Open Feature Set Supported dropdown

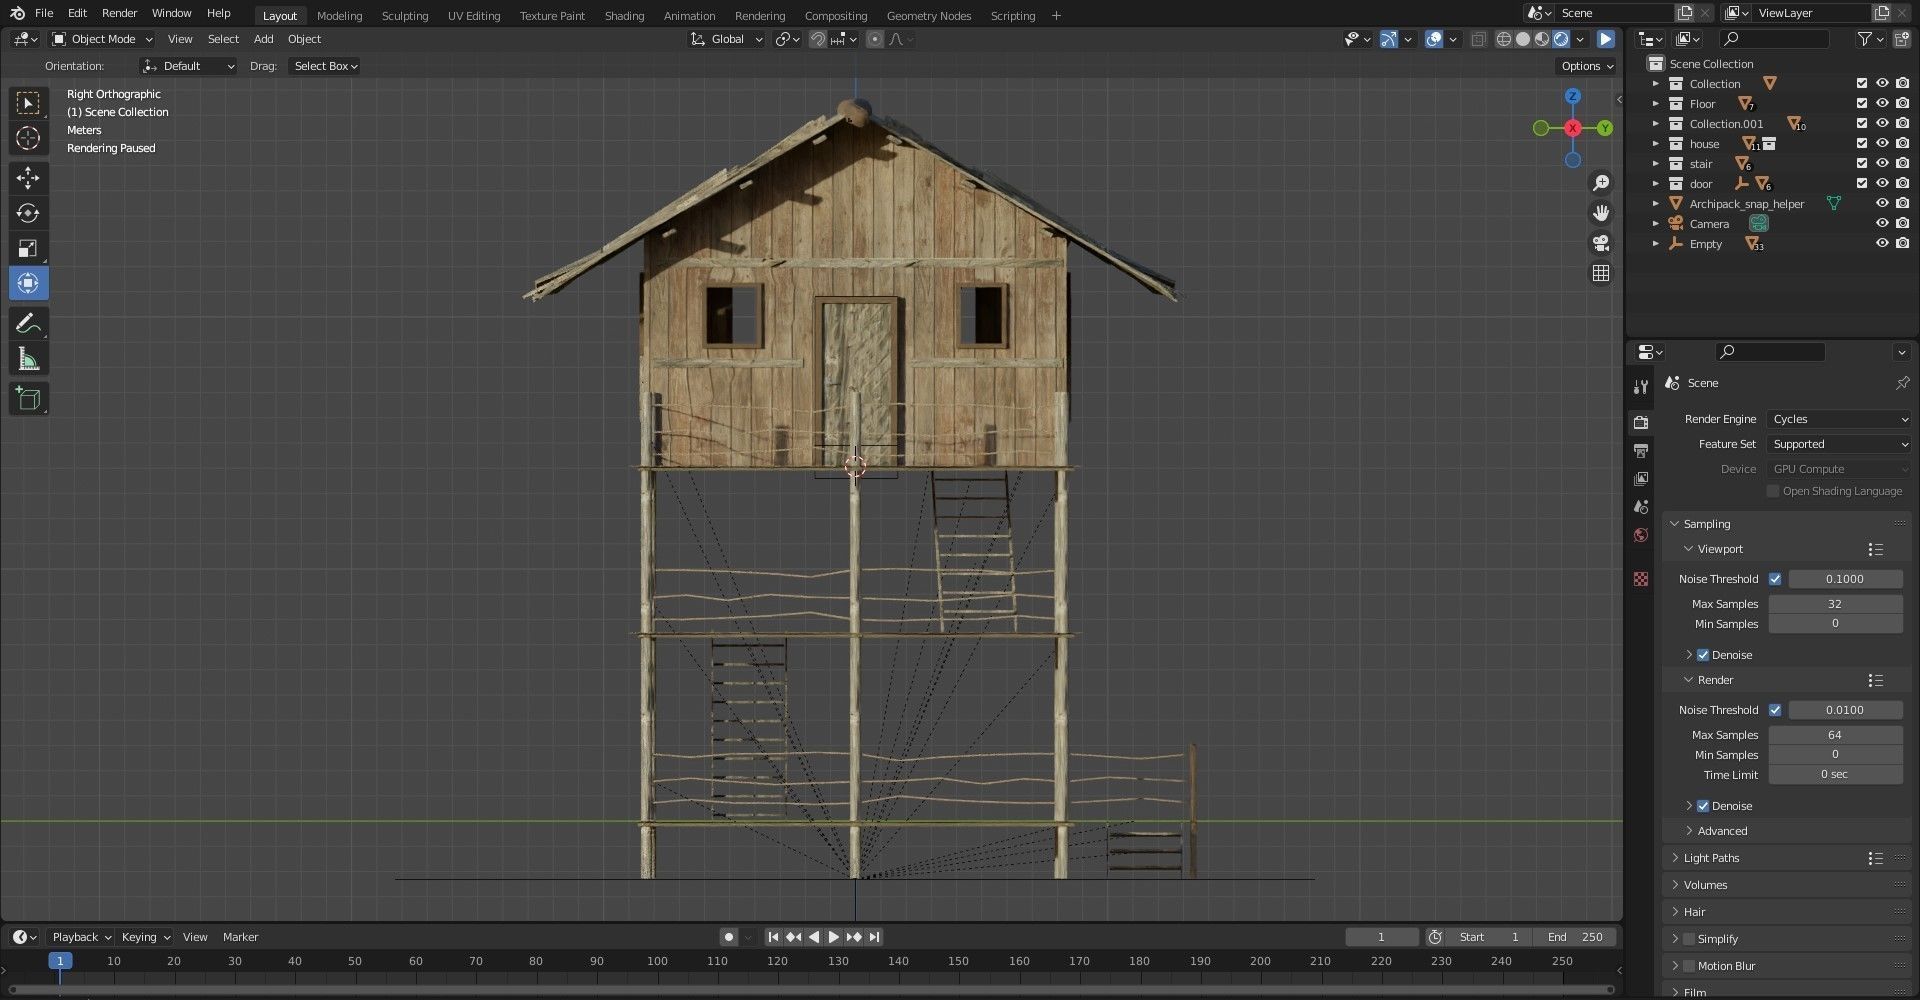(1839, 444)
